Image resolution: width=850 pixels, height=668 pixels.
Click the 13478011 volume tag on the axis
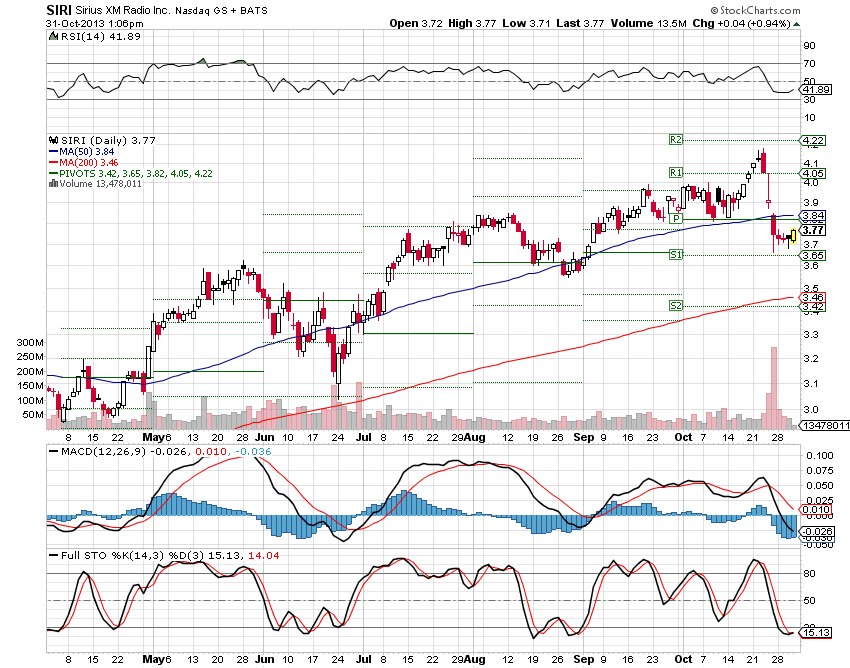(826, 425)
